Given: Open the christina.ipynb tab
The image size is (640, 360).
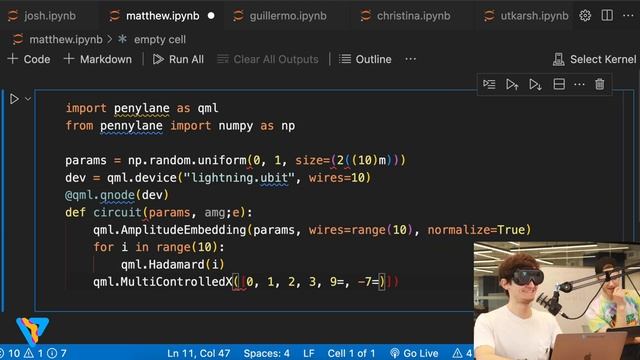Looking at the screenshot, I should pos(405,16).
